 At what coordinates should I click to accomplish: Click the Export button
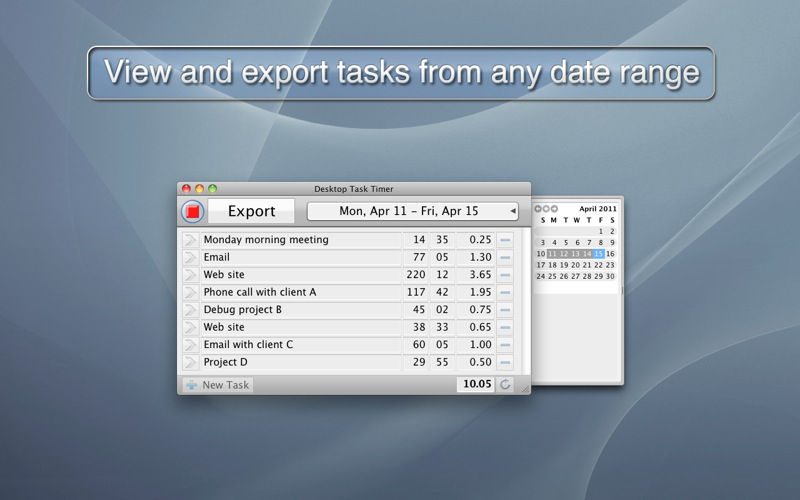click(251, 211)
